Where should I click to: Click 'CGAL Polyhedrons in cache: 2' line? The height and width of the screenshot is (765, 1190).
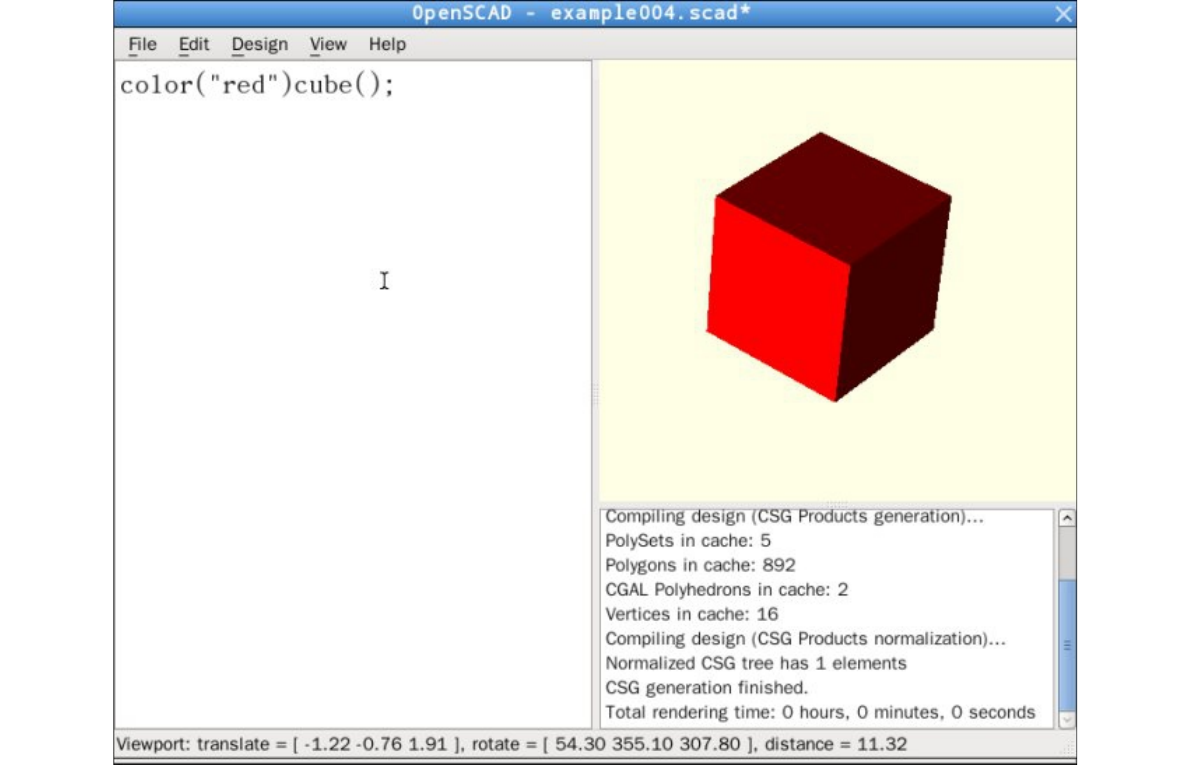click(726, 590)
